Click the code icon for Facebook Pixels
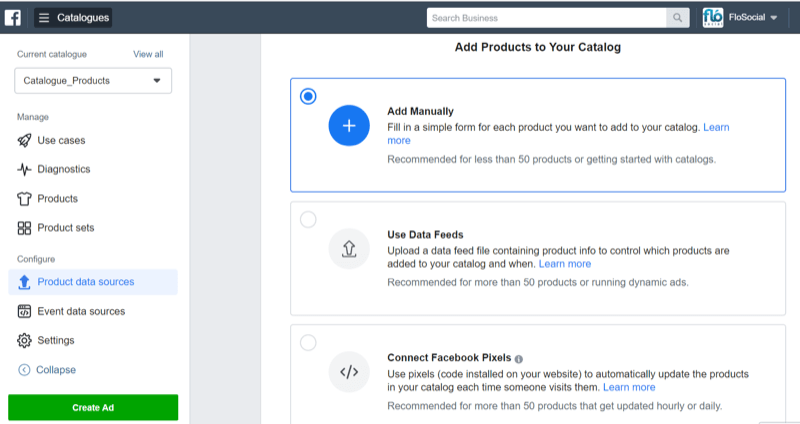The height and width of the screenshot is (424, 800). [x=349, y=372]
